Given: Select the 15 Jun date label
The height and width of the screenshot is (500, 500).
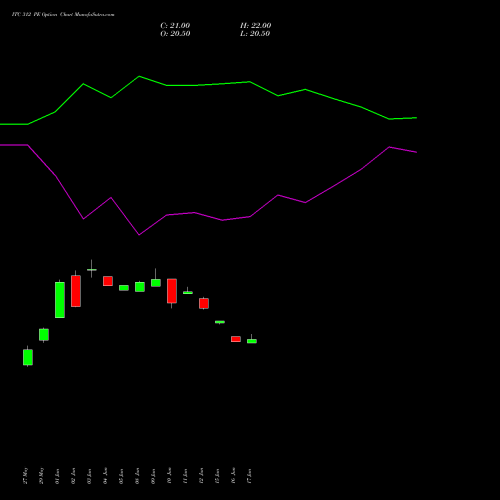Looking at the screenshot, I should click(218, 476).
